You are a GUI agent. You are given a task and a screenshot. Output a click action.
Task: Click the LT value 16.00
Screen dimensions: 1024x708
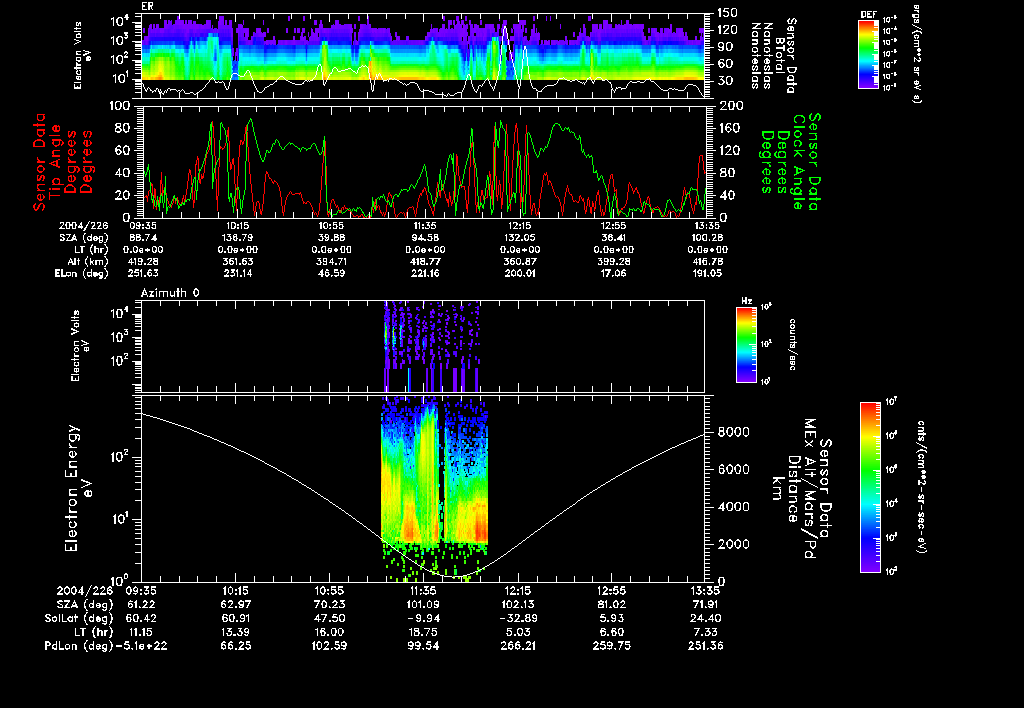[x=330, y=632]
